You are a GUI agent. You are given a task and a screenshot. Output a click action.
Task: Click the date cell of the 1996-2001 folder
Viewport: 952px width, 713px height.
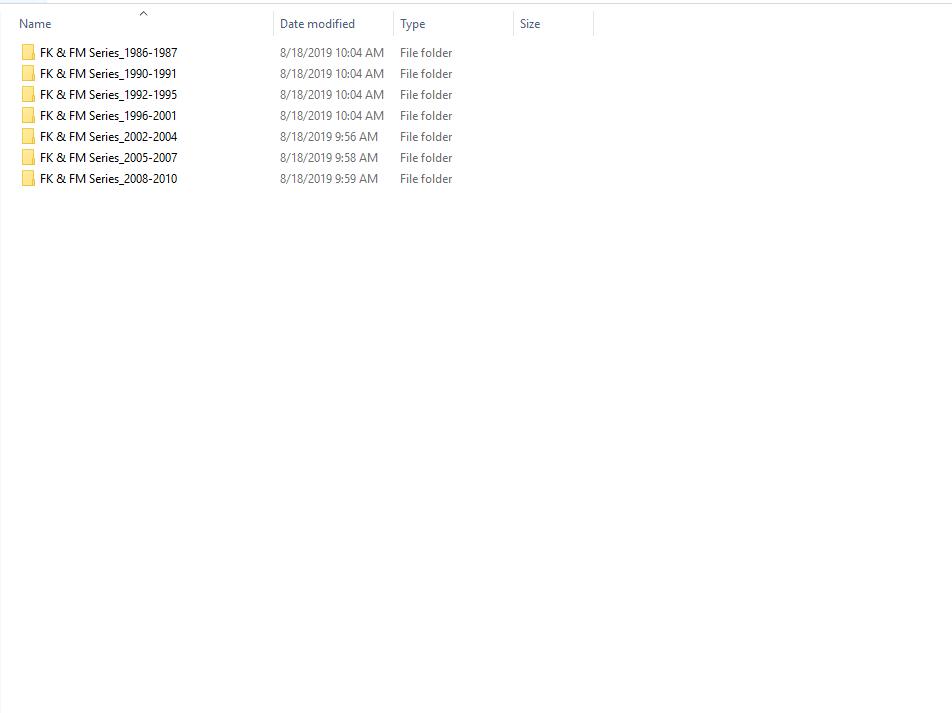(332, 115)
